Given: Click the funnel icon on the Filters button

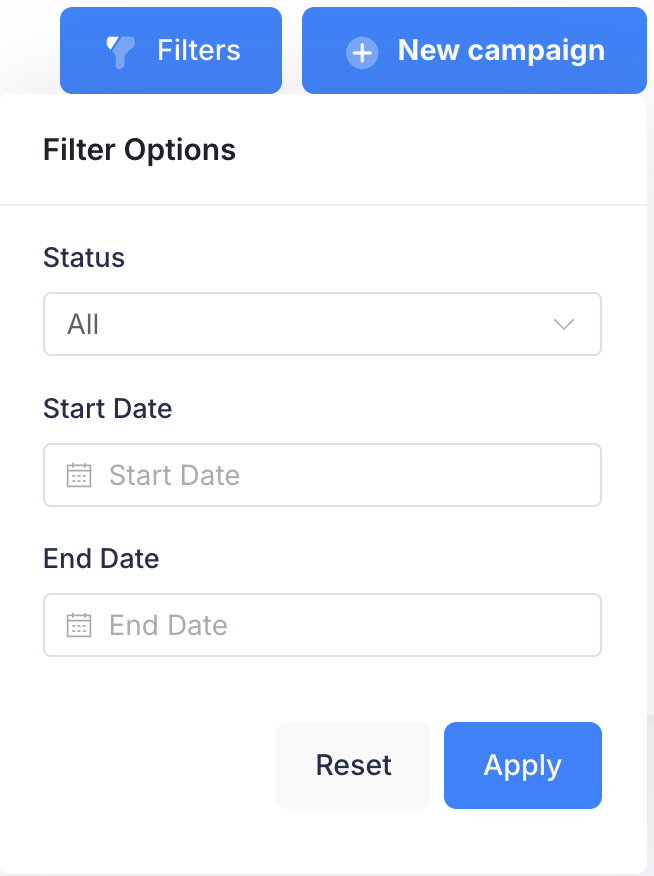Looking at the screenshot, I should 118,50.
